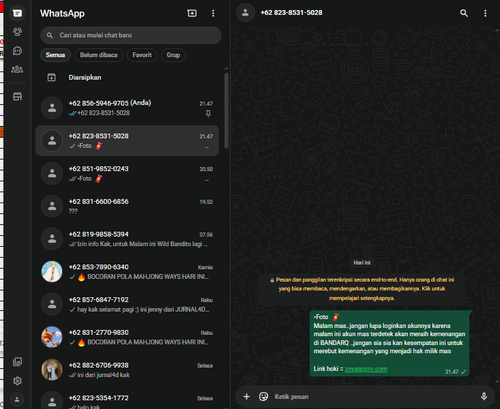
Task: Open the attach plus icon
Action: [x=246, y=396]
